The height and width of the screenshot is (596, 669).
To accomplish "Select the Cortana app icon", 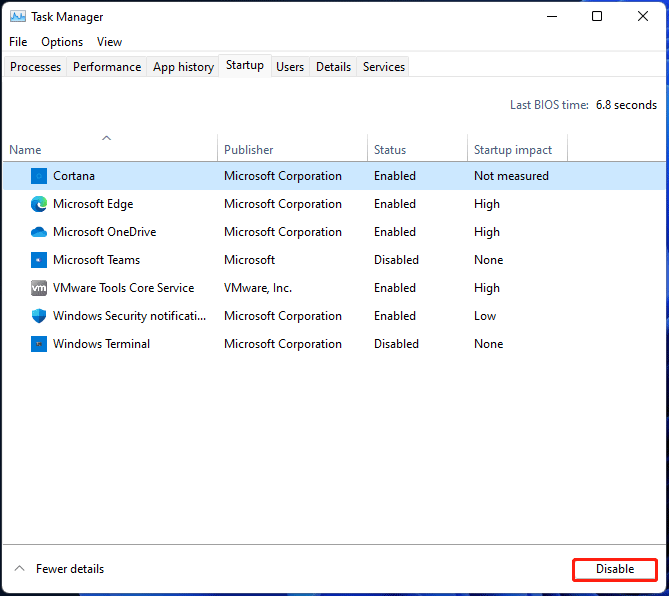I will [39, 176].
